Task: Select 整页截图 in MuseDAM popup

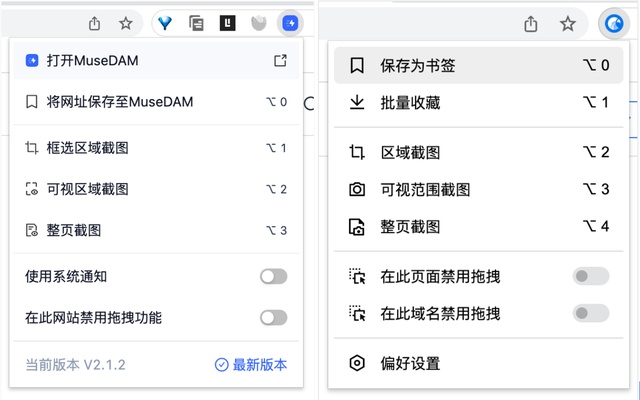Action: pyautogui.click(x=156, y=230)
